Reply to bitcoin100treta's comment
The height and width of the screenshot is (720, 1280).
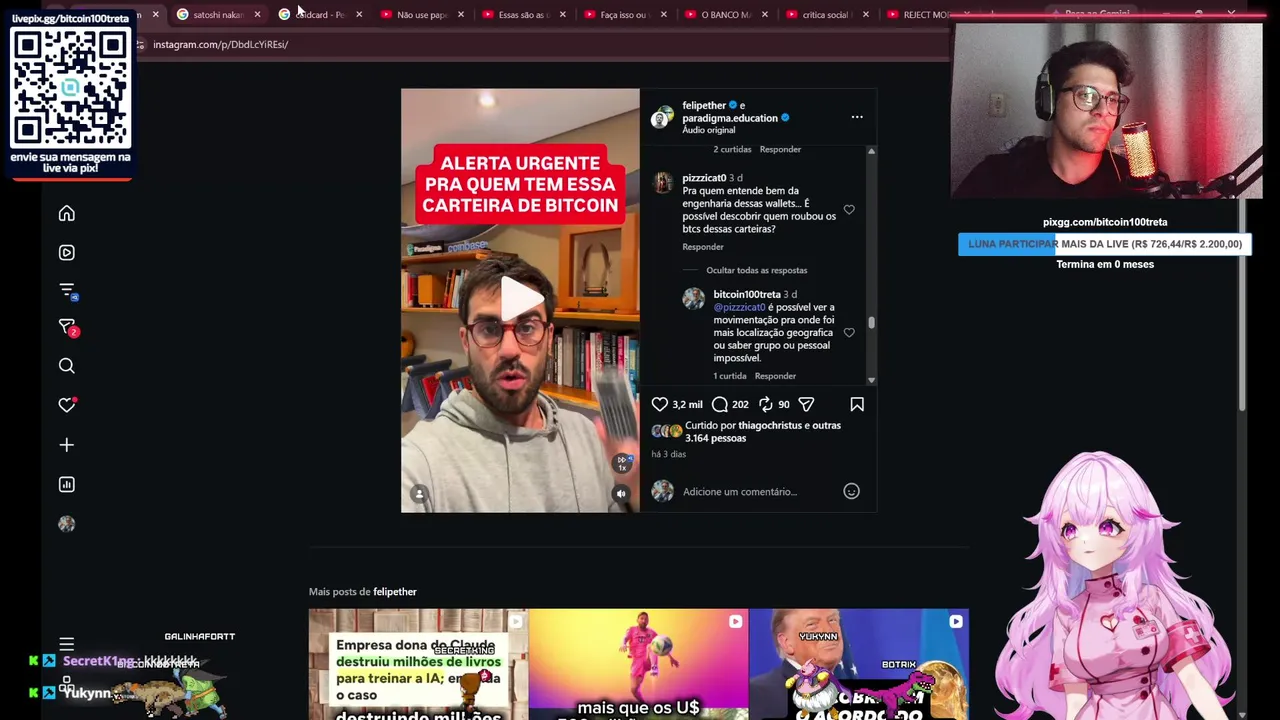point(776,376)
